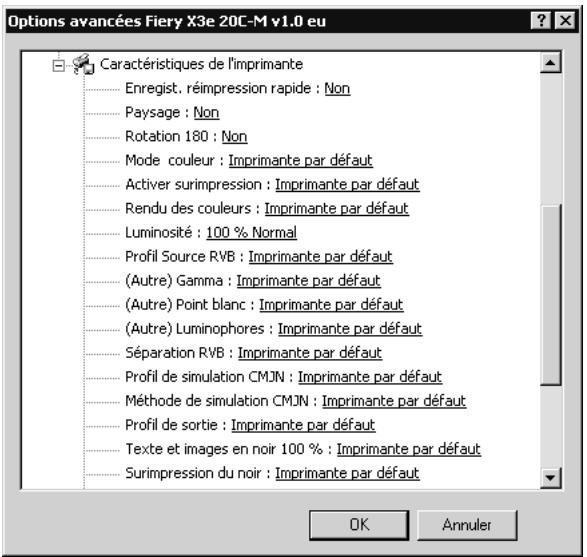Change the Paysage value Non
587x557 pixels.
[206, 113]
